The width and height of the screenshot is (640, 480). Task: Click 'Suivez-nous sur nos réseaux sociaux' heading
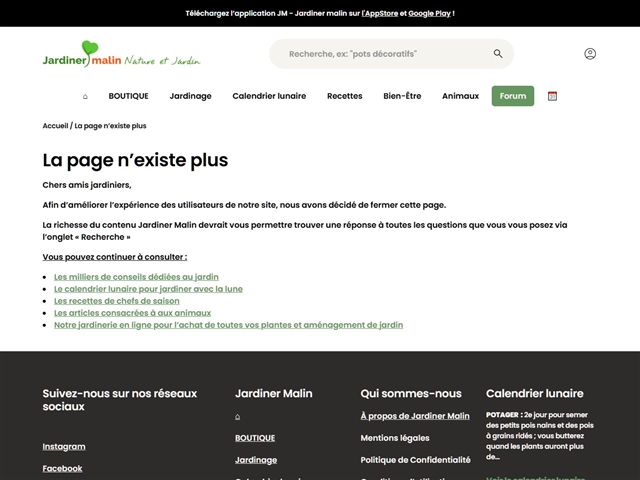click(x=120, y=400)
